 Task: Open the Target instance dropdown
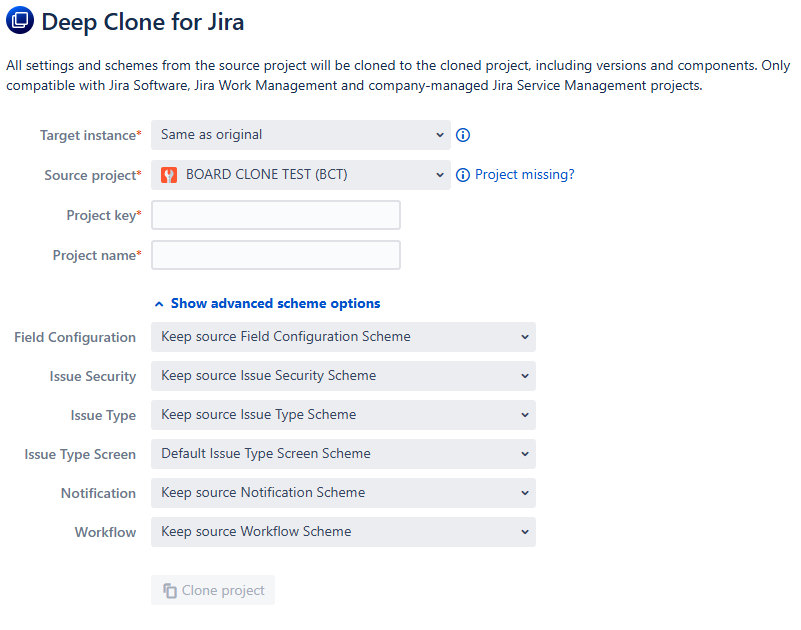point(301,135)
